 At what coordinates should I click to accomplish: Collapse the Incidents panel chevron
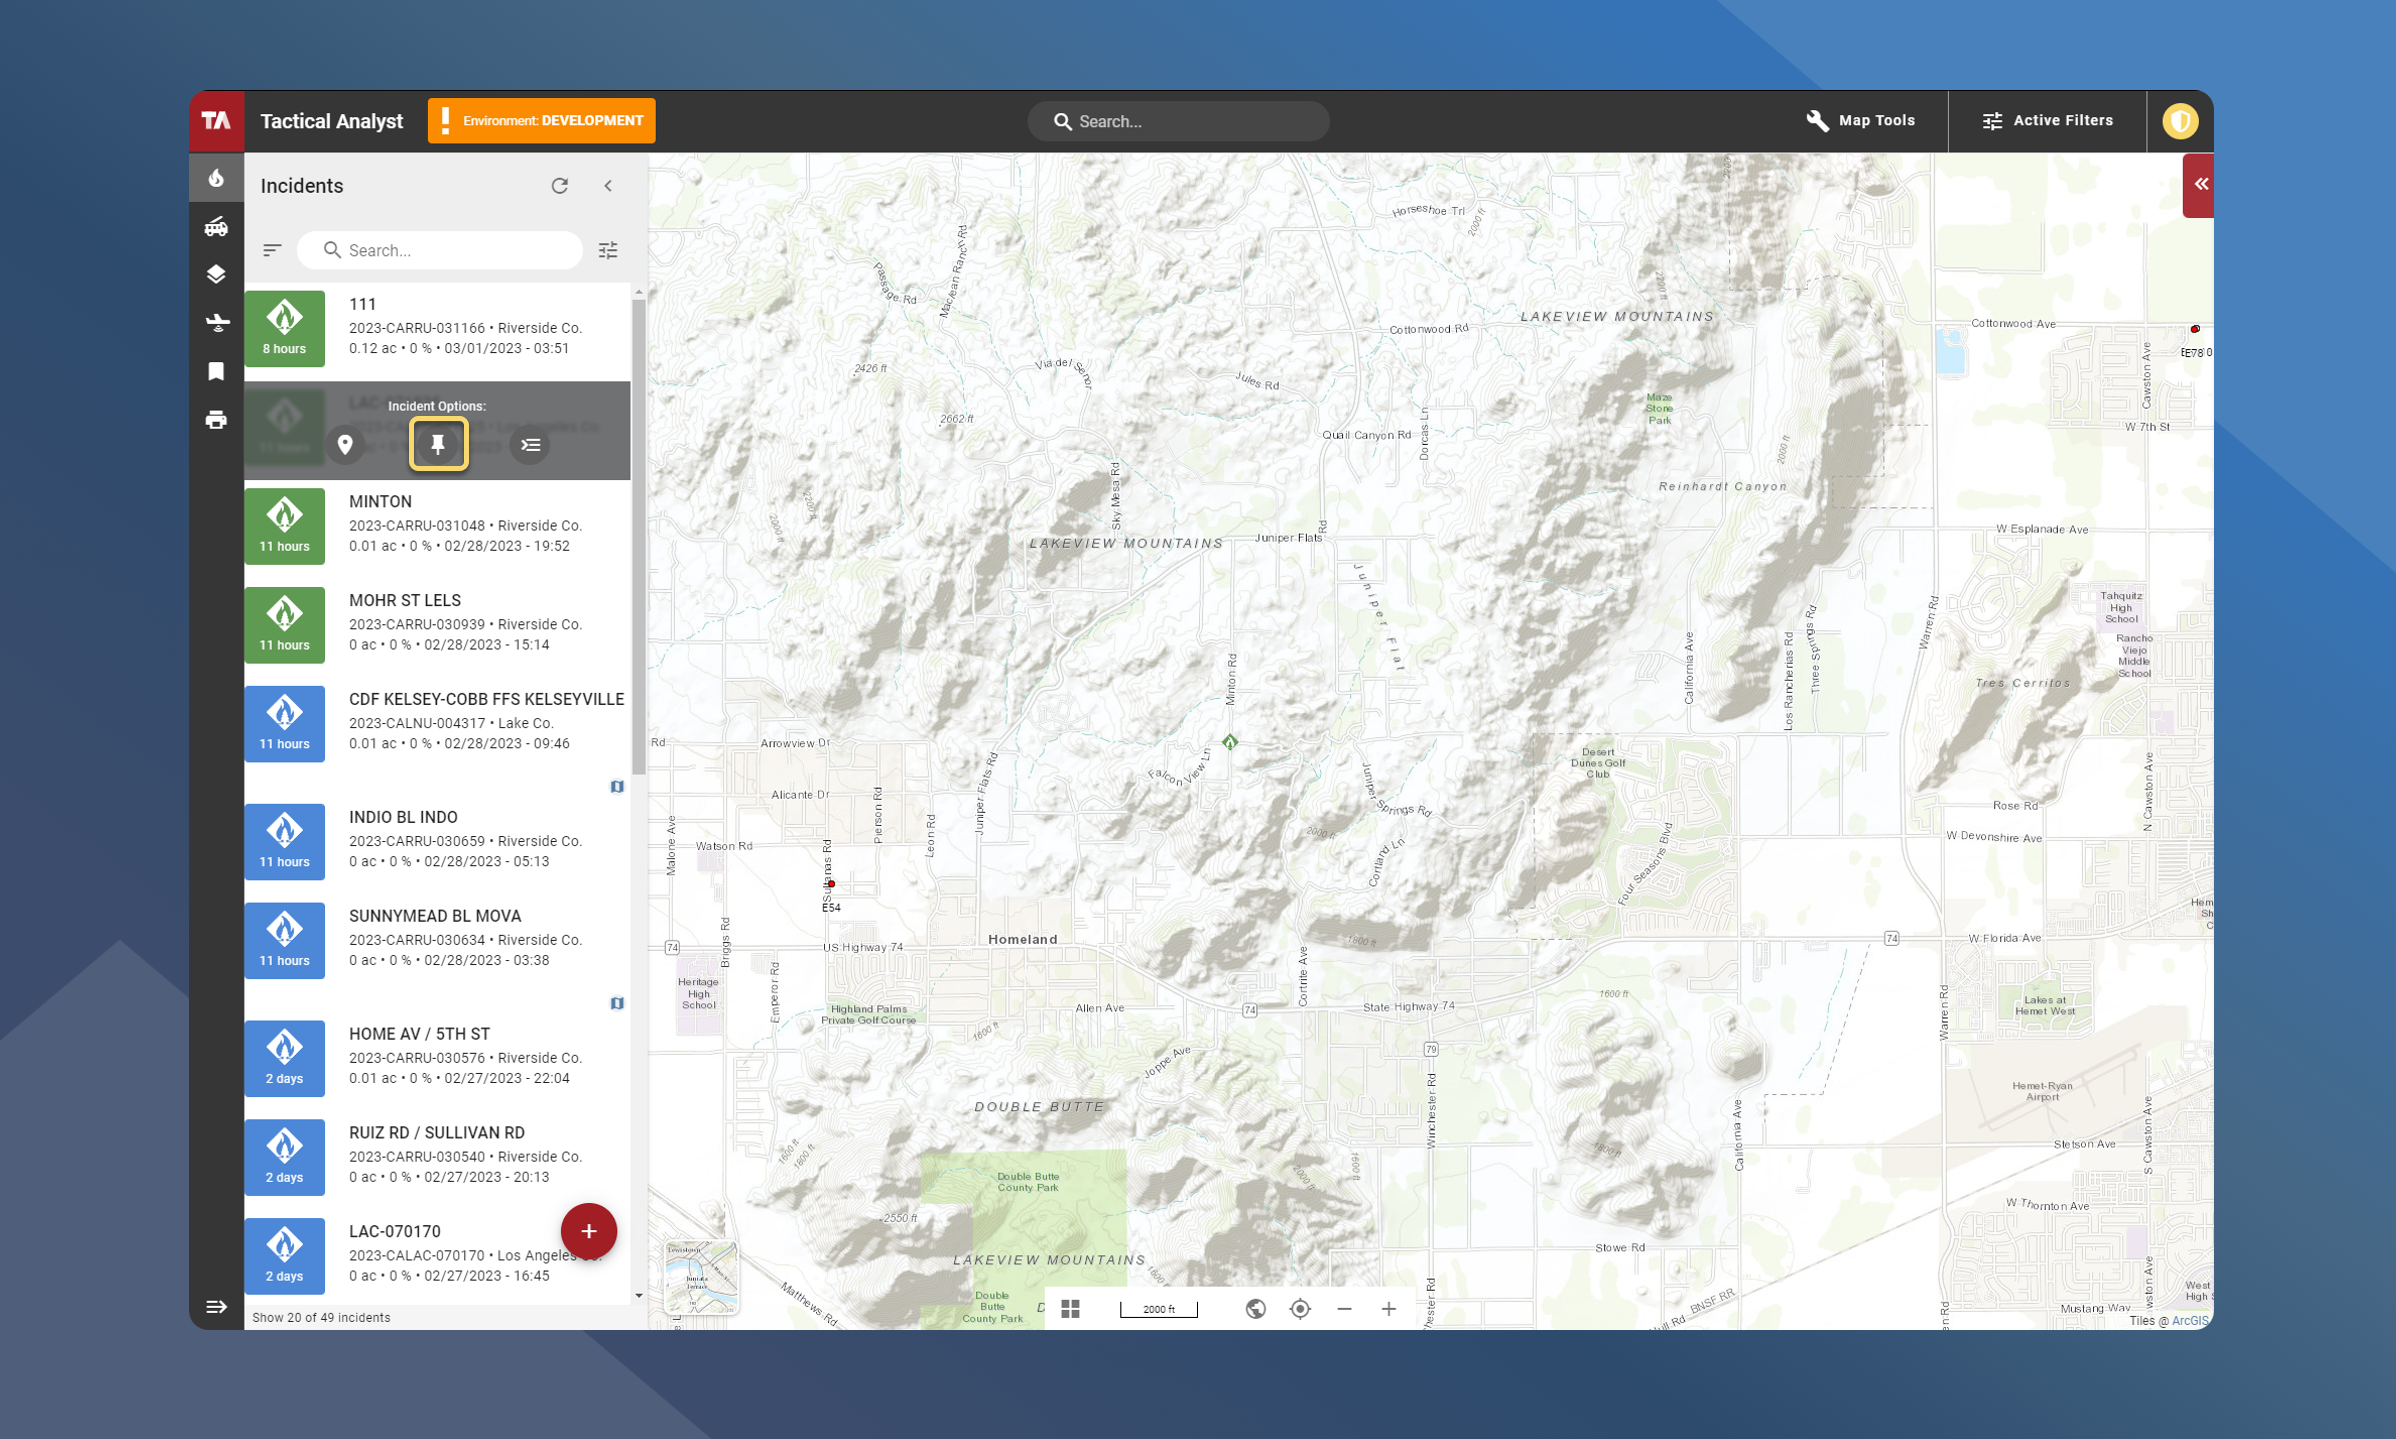tap(608, 186)
